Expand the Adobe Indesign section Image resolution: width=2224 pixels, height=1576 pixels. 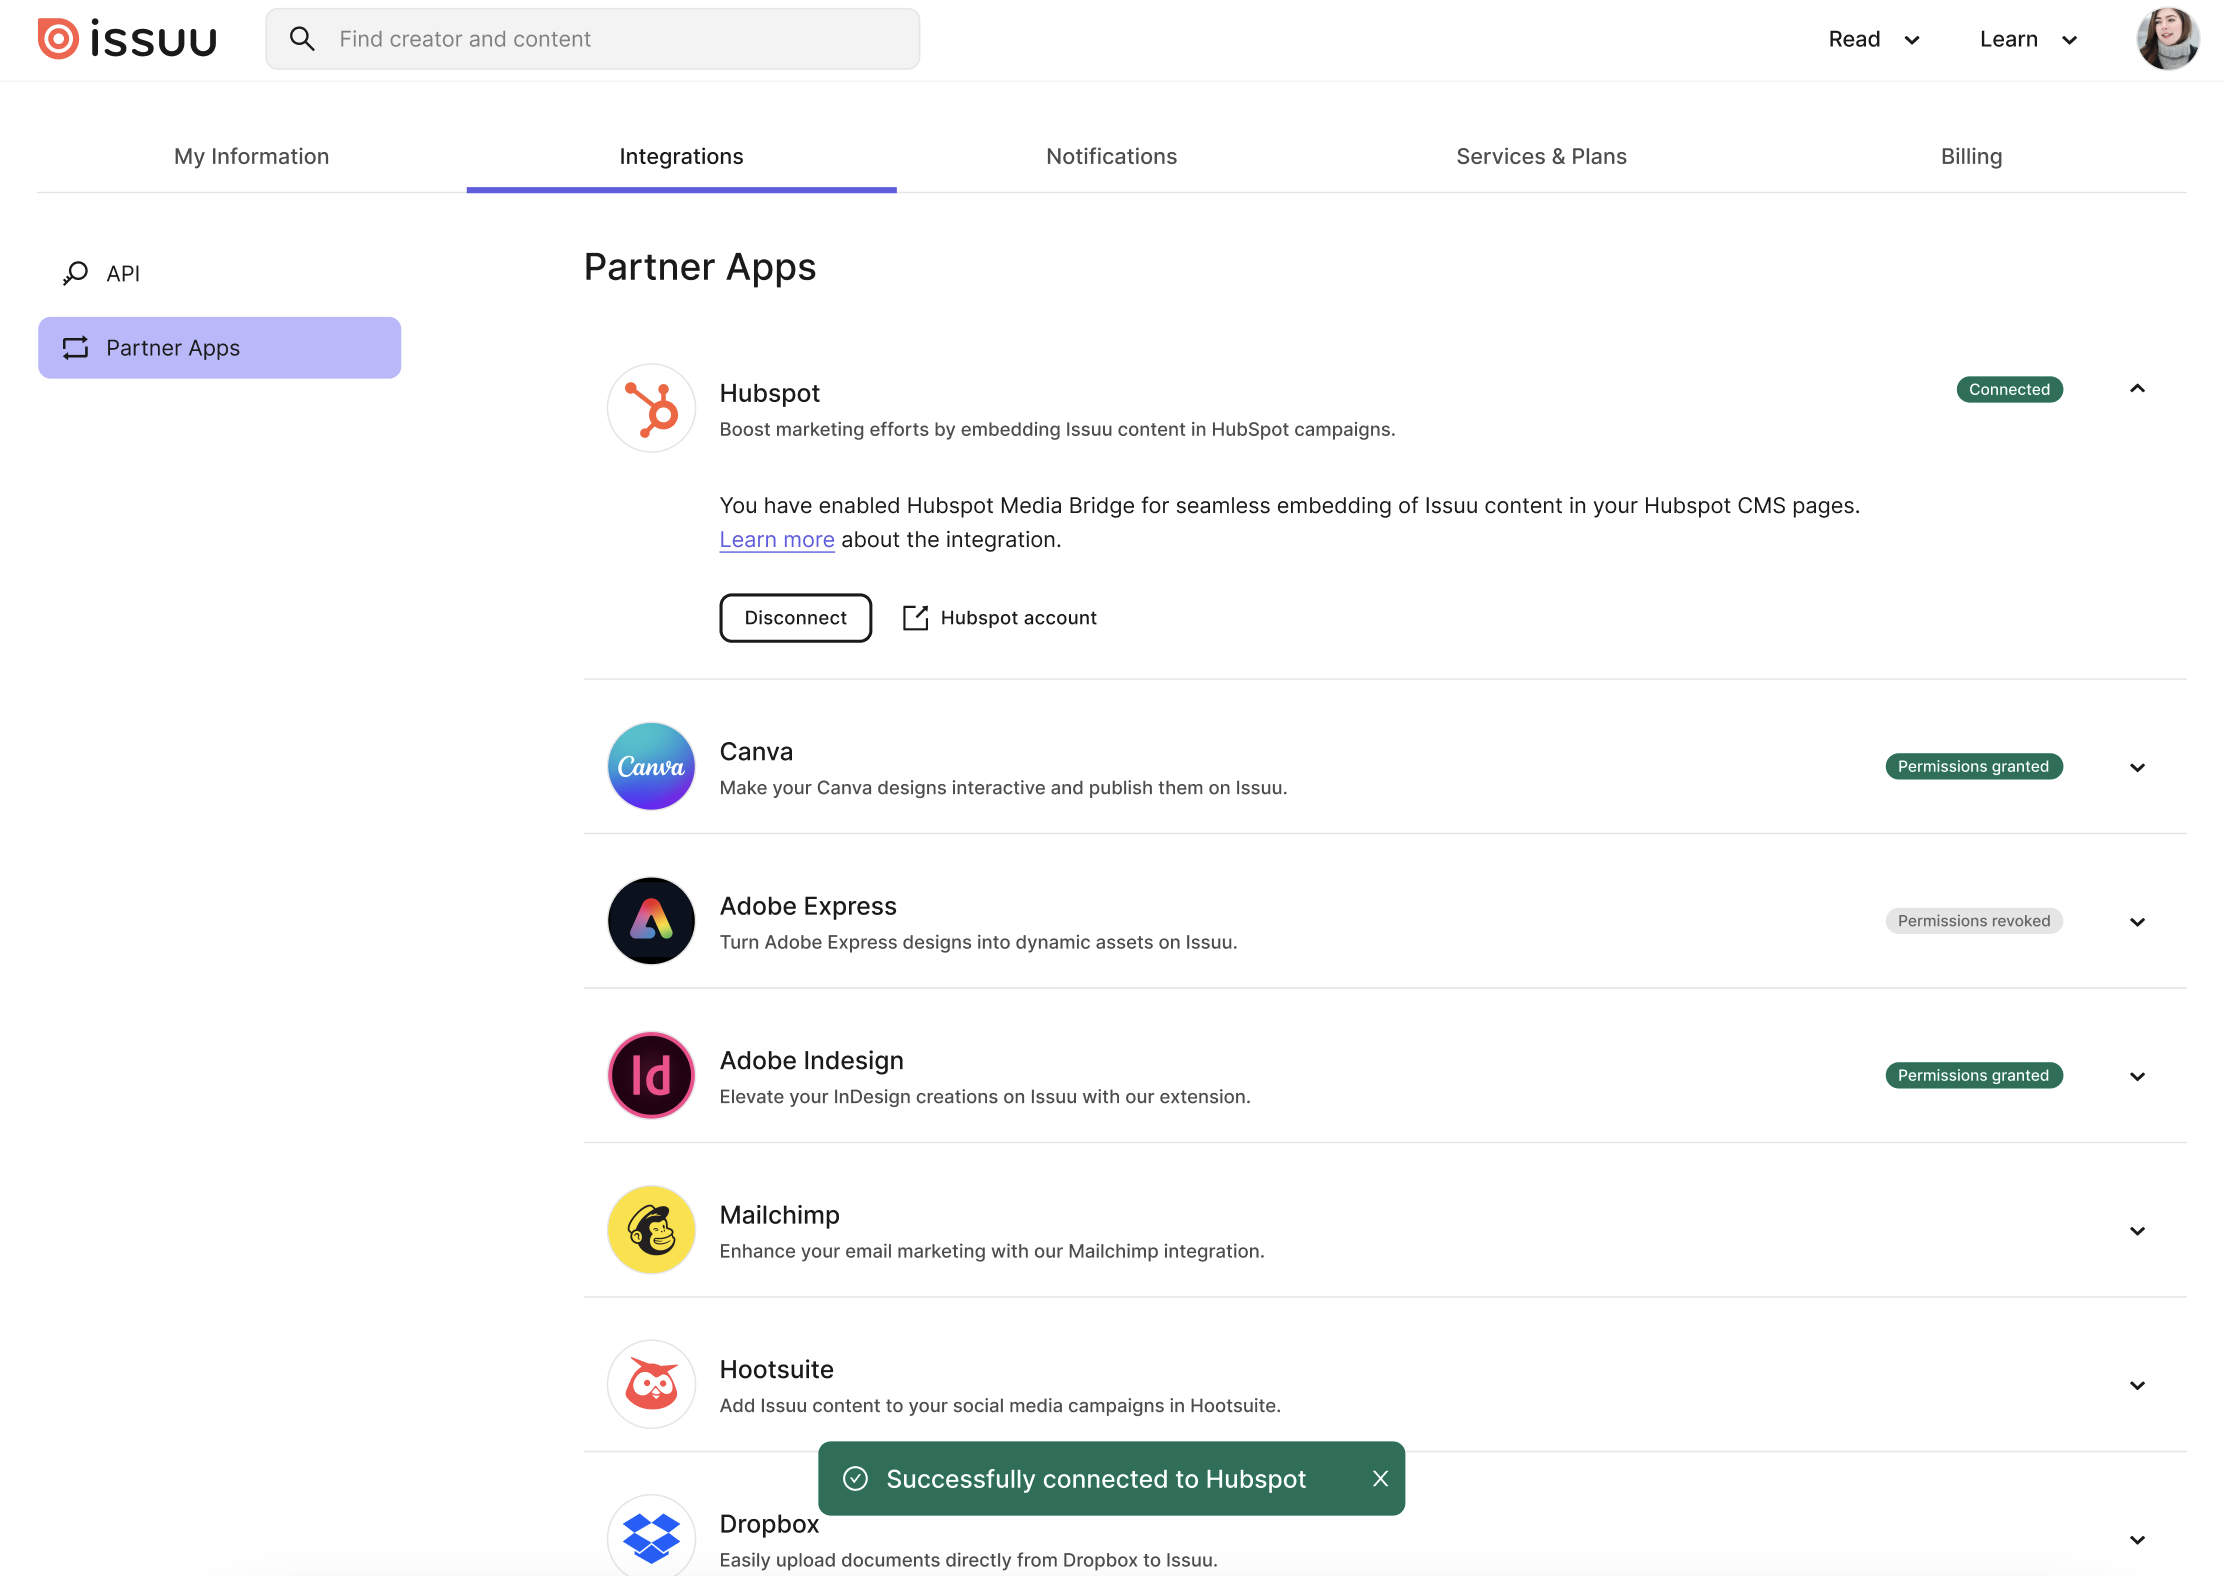point(2137,1076)
